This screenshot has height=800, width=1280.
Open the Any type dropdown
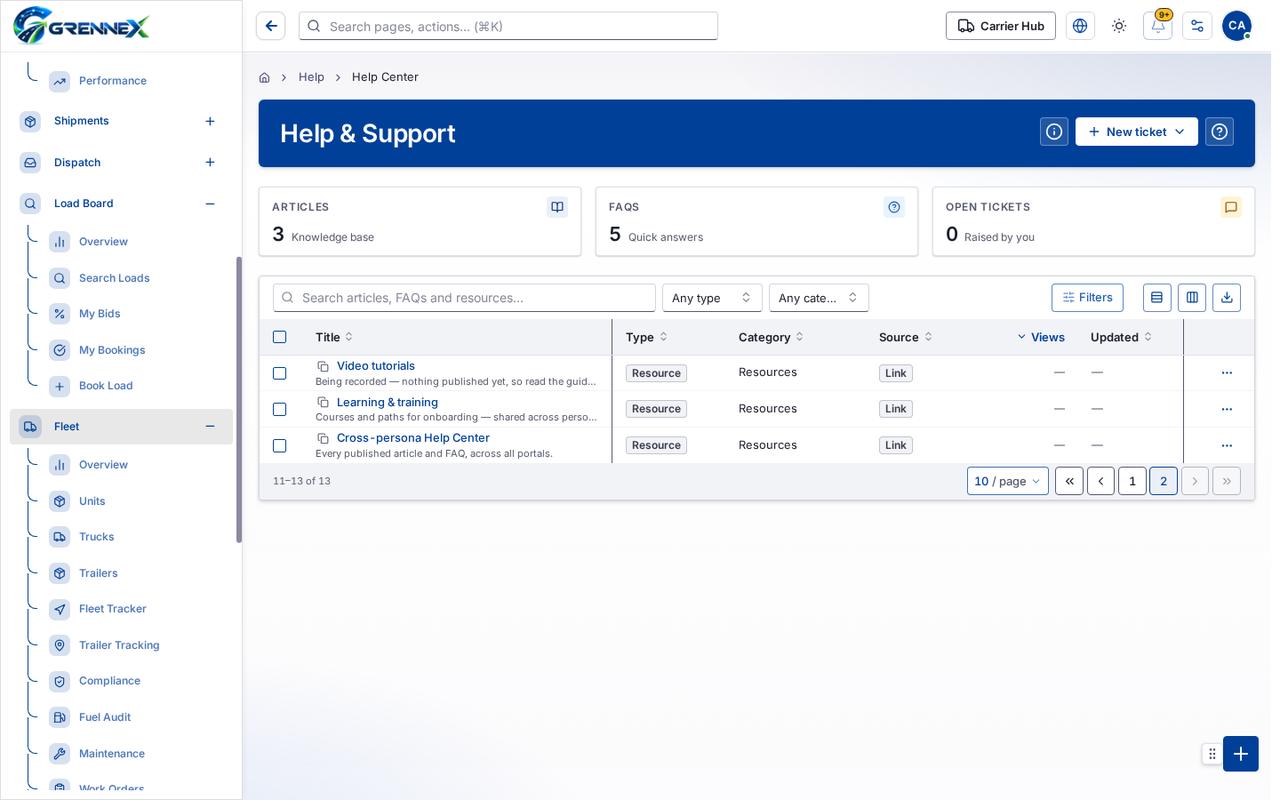point(712,298)
